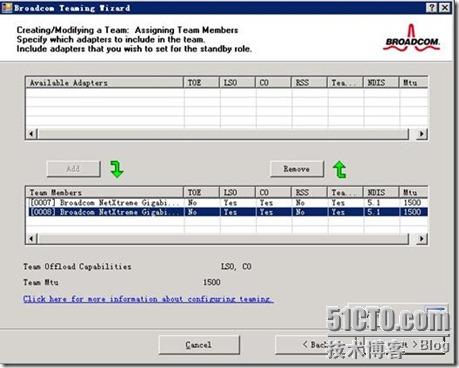Click the Remove button

(x=297, y=169)
